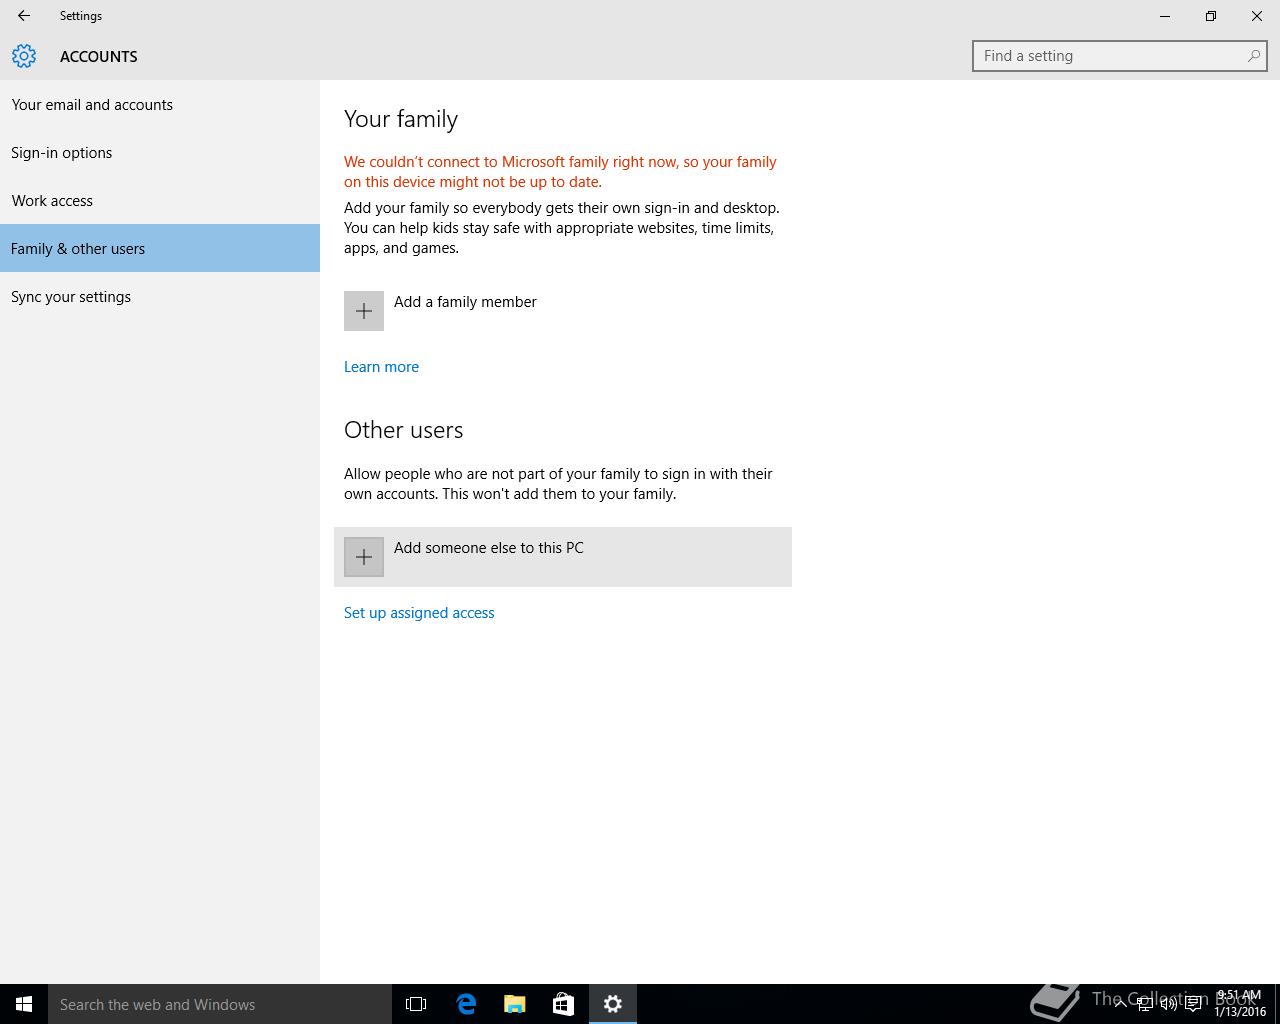Image resolution: width=1280 pixels, height=1024 pixels.
Task: Open the Windows Store from the taskbar
Action: 563,1004
